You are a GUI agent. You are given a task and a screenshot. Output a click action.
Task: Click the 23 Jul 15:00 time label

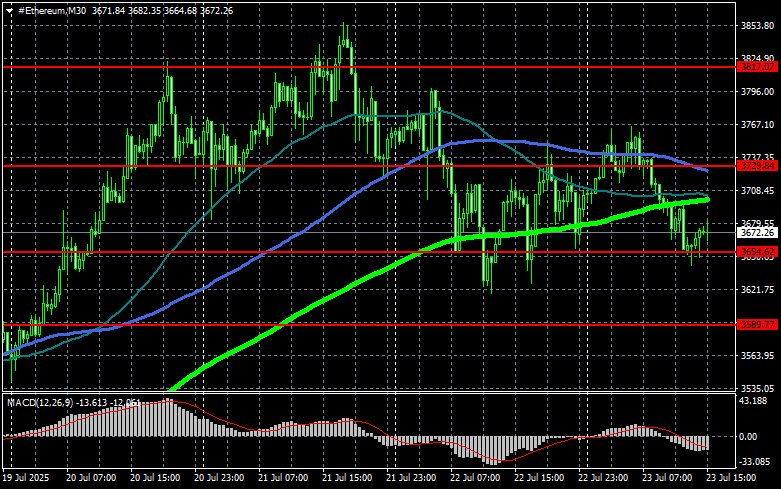click(731, 478)
